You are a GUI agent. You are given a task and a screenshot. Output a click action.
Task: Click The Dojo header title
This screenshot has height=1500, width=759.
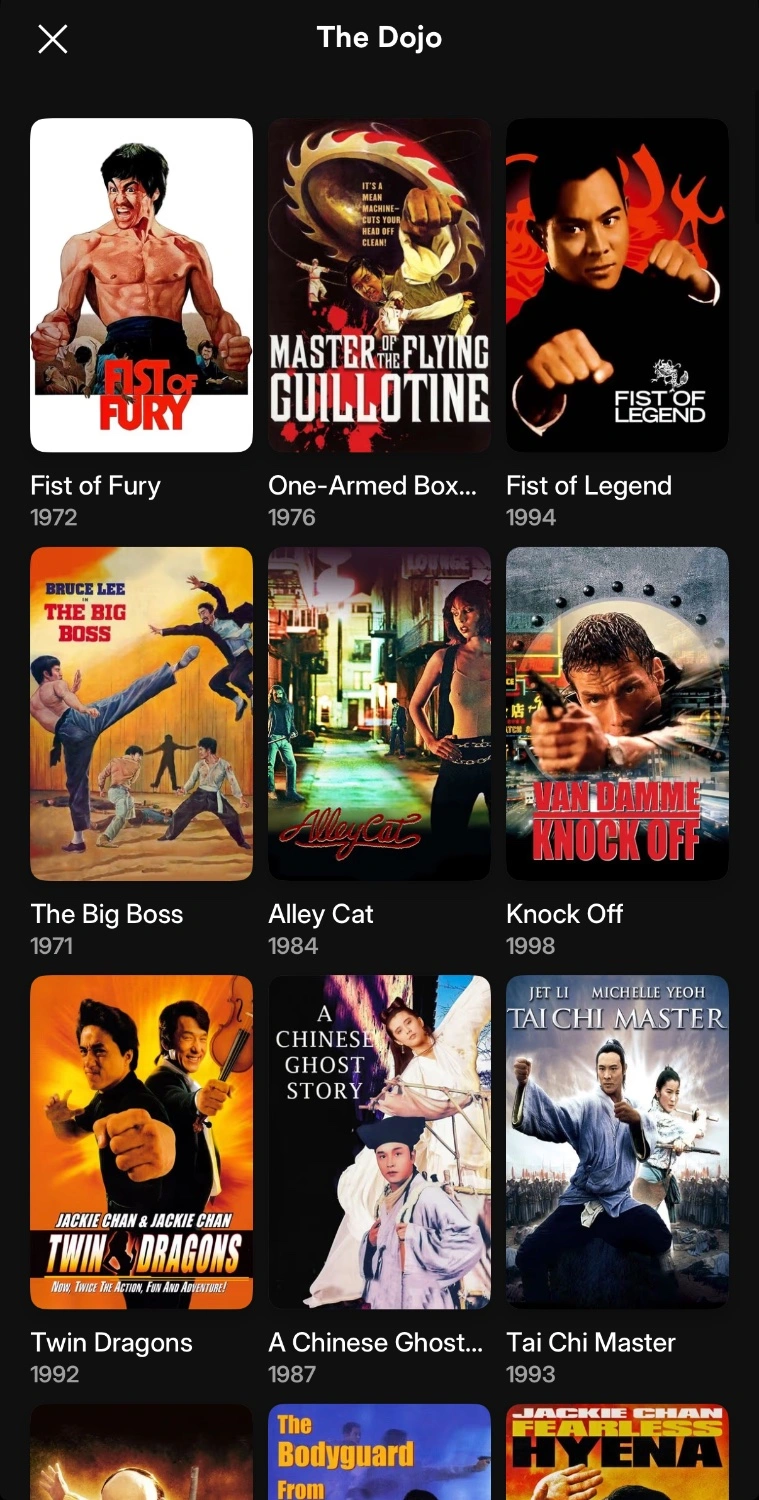click(379, 38)
